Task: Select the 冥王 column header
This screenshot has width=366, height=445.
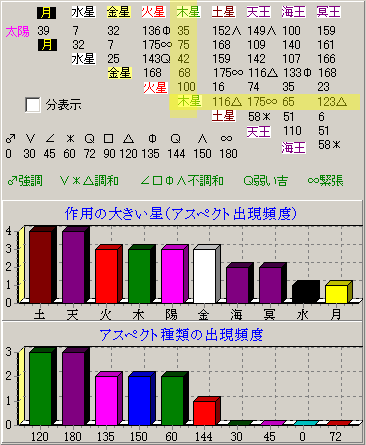Action: point(329,12)
